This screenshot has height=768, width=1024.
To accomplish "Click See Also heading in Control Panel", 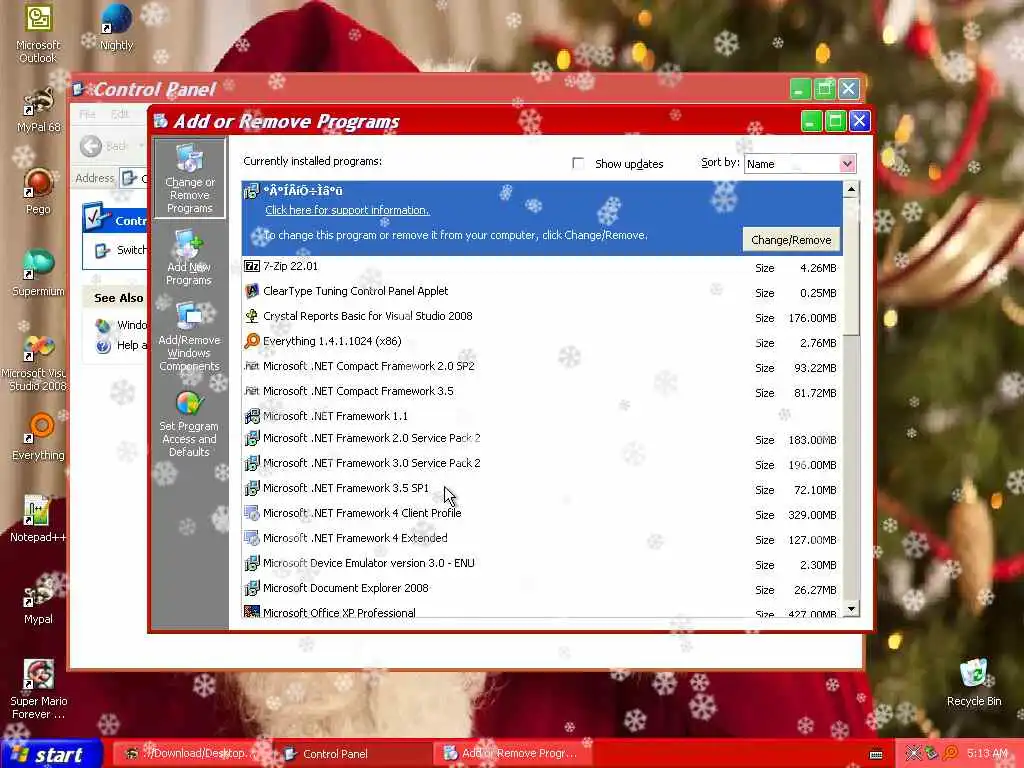I will click(x=118, y=298).
